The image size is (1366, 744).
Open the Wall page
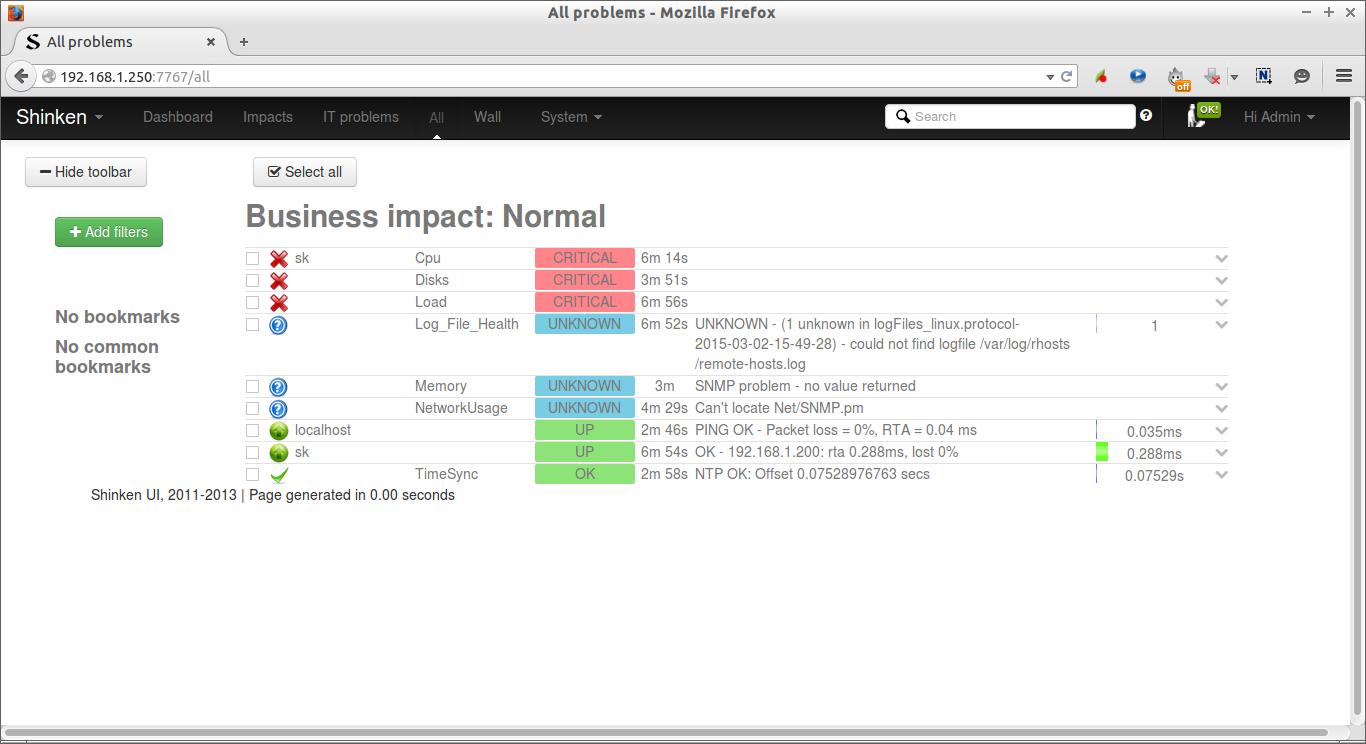[x=488, y=117]
